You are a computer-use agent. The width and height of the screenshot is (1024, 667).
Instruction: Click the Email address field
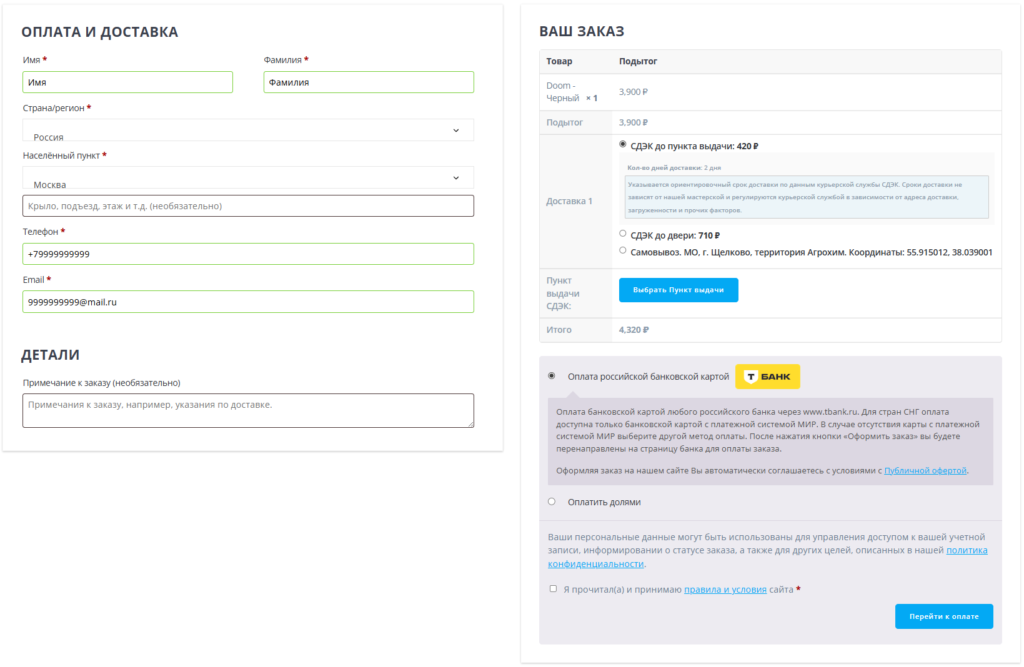coord(248,302)
